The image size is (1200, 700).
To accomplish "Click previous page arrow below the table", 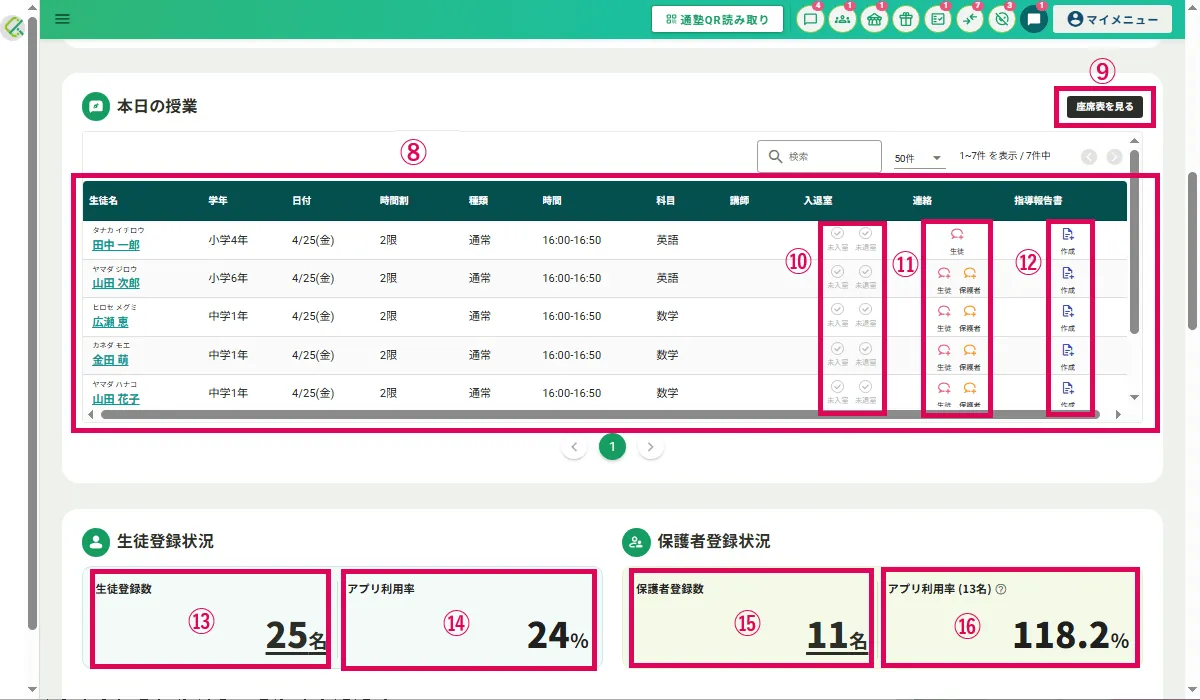I will [x=574, y=446].
